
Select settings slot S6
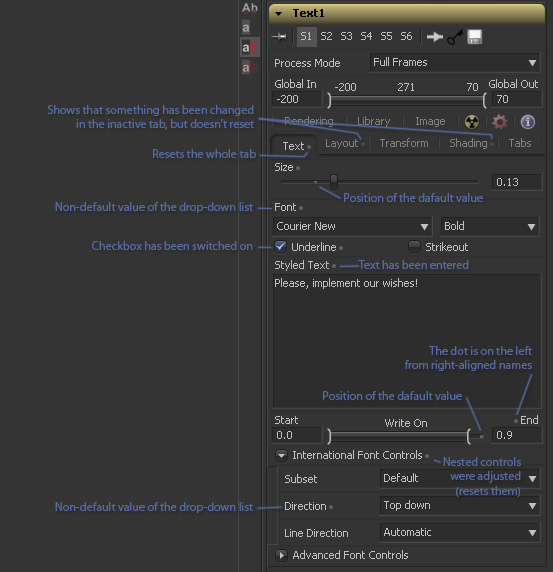click(x=406, y=36)
